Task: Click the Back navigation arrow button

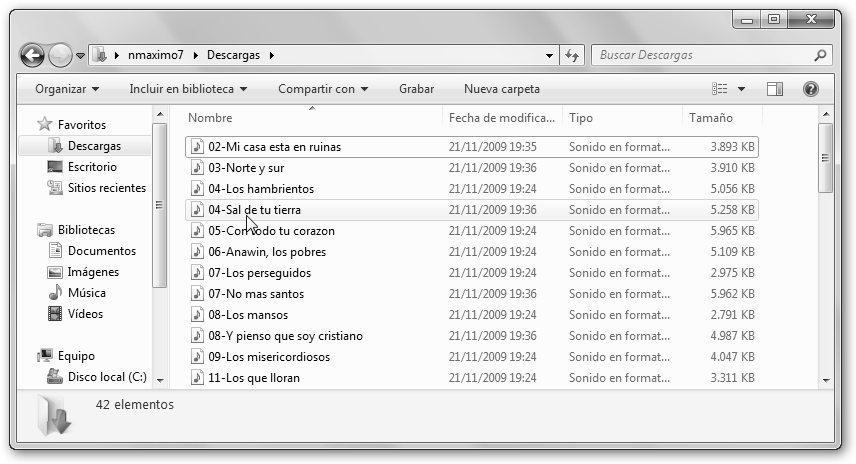Action: pyautogui.click(x=32, y=56)
